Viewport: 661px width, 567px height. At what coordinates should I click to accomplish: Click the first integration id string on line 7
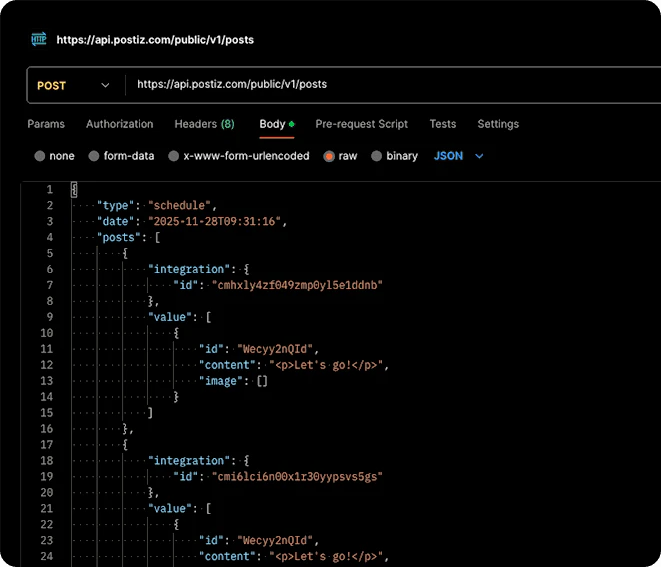pos(297,285)
